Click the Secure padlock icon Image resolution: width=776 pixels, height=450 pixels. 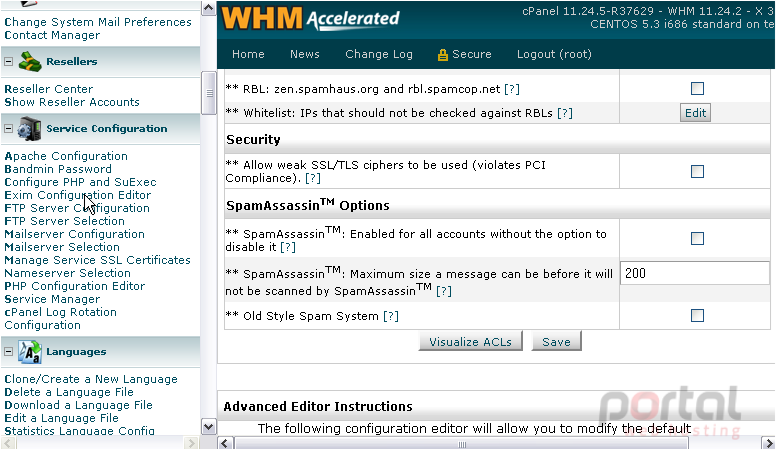[x=442, y=54]
